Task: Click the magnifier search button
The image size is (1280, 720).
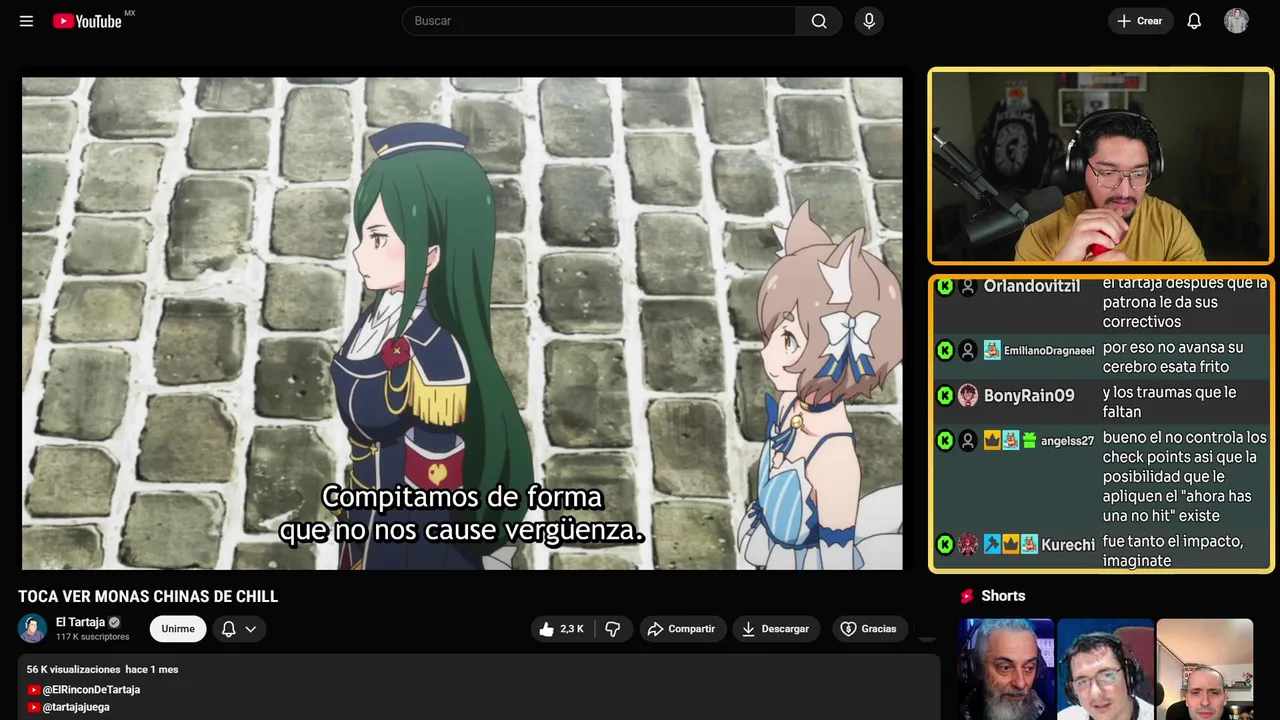Action: tap(819, 21)
